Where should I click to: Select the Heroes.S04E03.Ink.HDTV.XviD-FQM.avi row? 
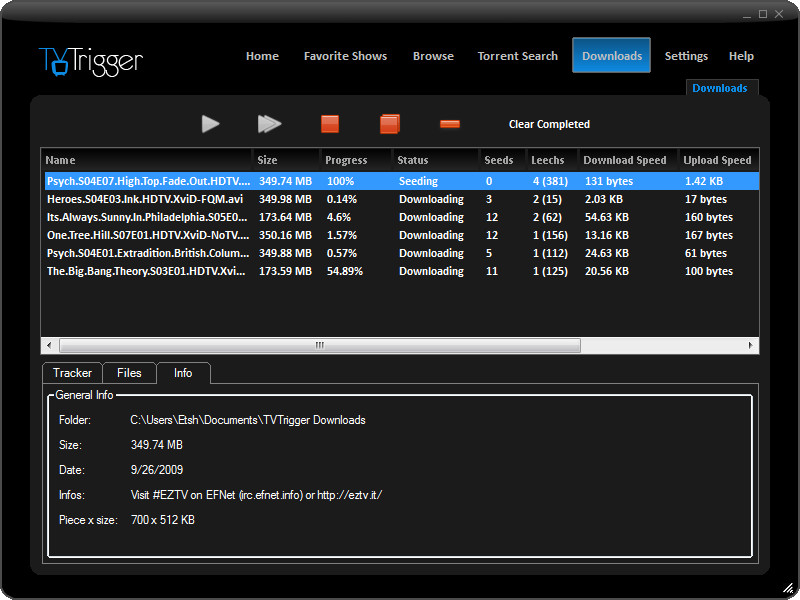point(400,199)
